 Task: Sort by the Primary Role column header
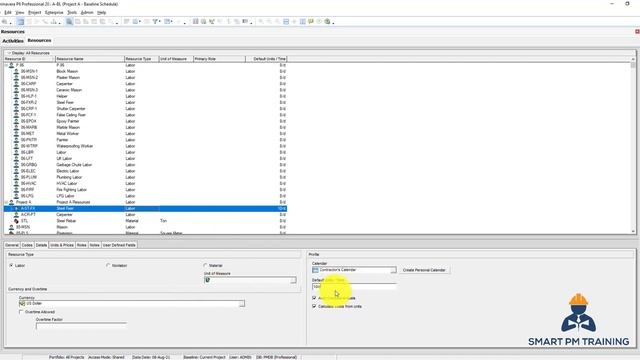[219, 59]
